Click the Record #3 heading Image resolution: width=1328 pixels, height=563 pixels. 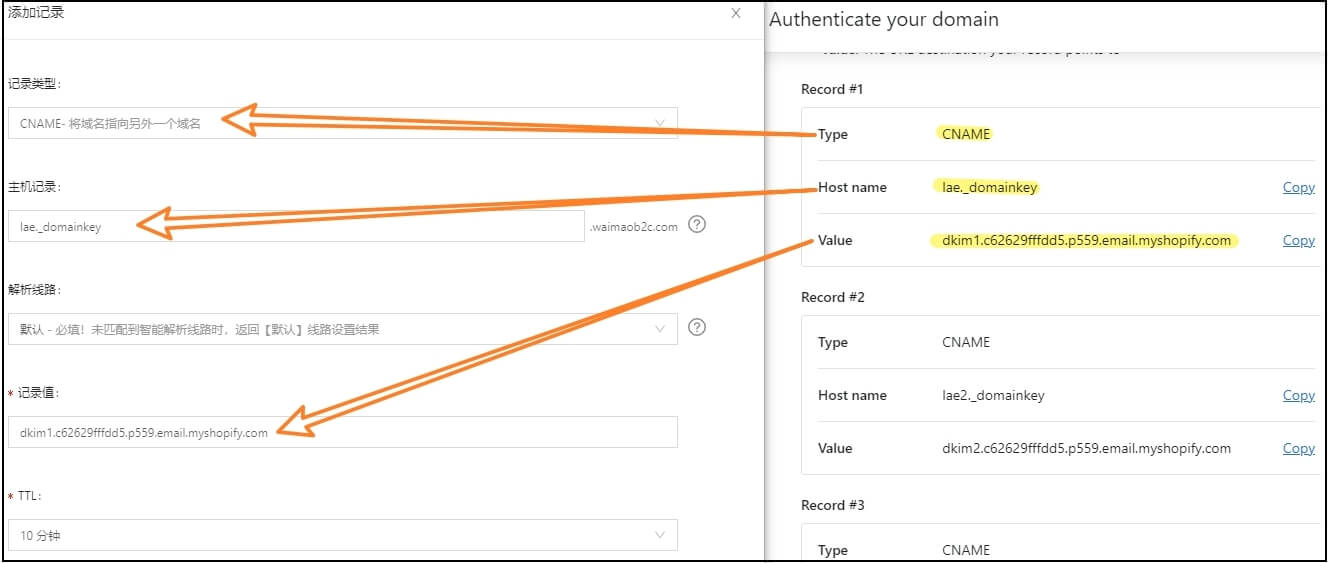833,505
